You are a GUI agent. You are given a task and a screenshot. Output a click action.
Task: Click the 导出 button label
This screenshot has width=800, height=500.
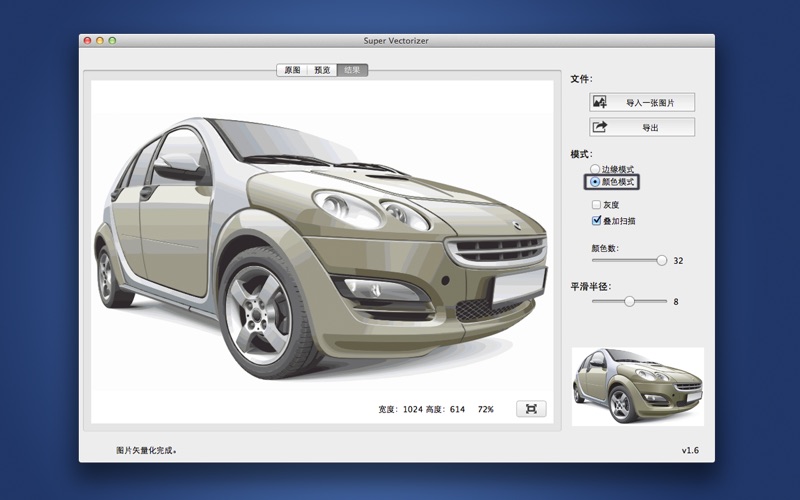pyautogui.click(x=650, y=127)
